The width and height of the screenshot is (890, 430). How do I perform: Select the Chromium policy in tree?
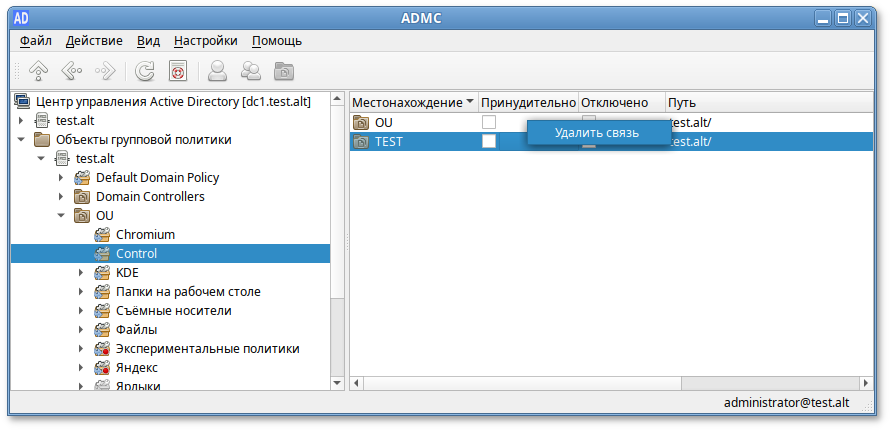[145, 234]
